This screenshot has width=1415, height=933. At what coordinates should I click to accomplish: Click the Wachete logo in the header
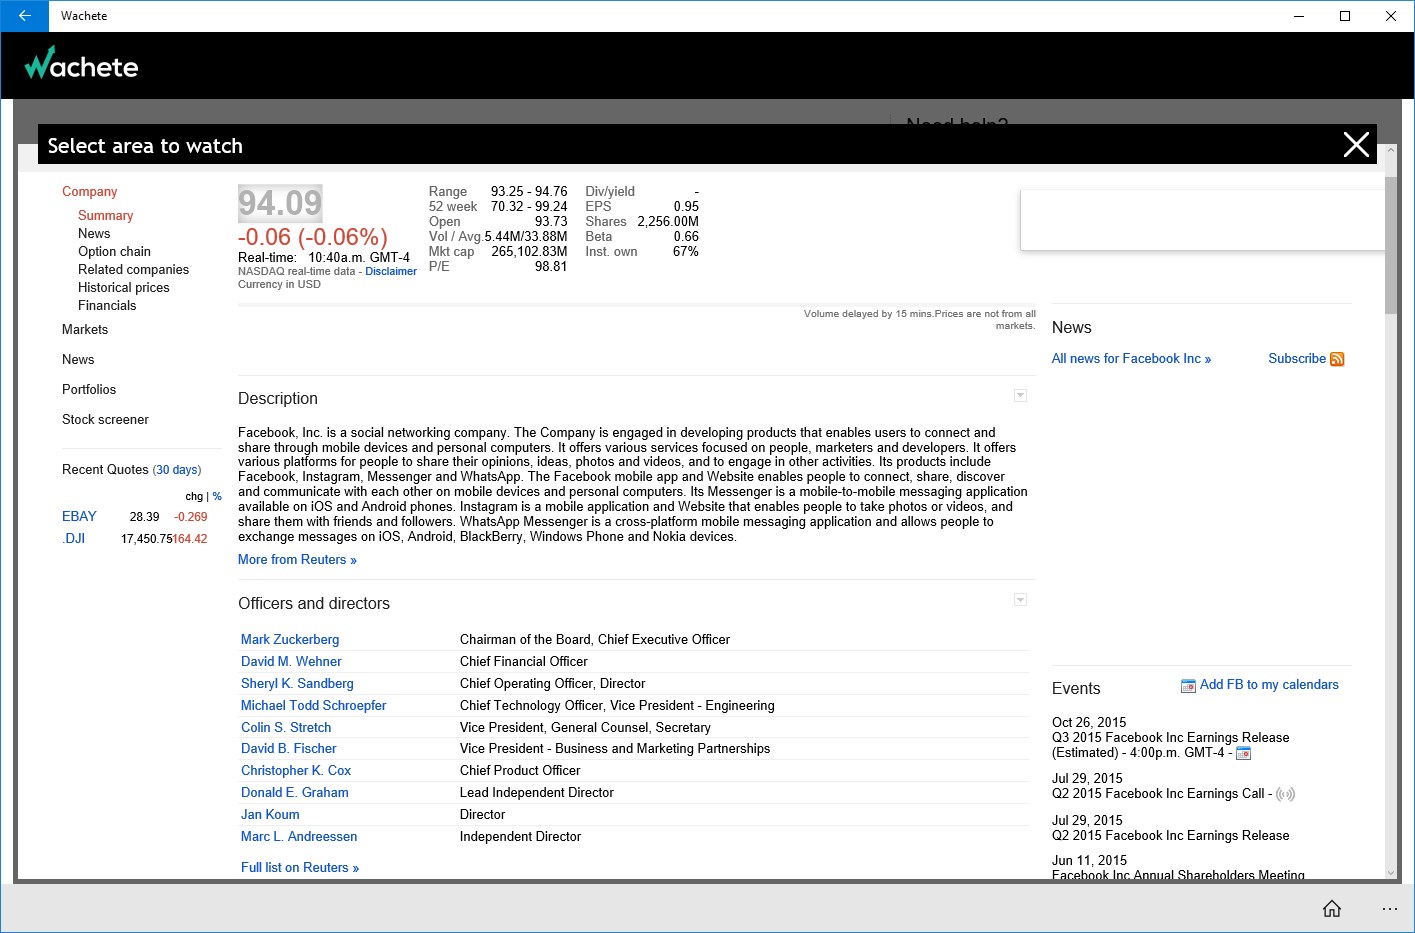(82, 65)
